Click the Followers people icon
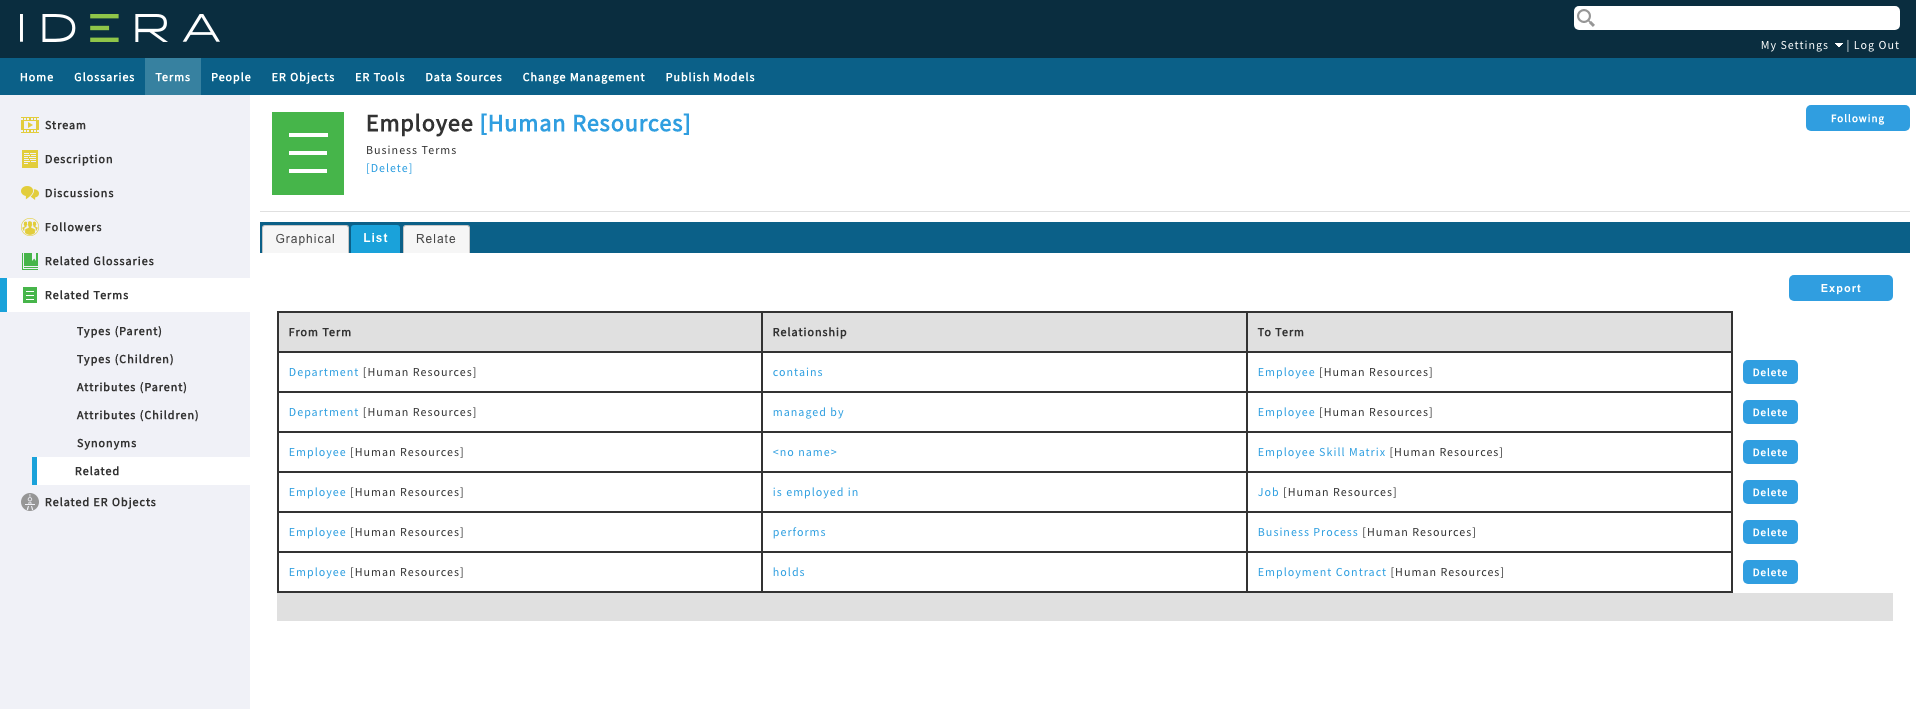 click(x=30, y=227)
